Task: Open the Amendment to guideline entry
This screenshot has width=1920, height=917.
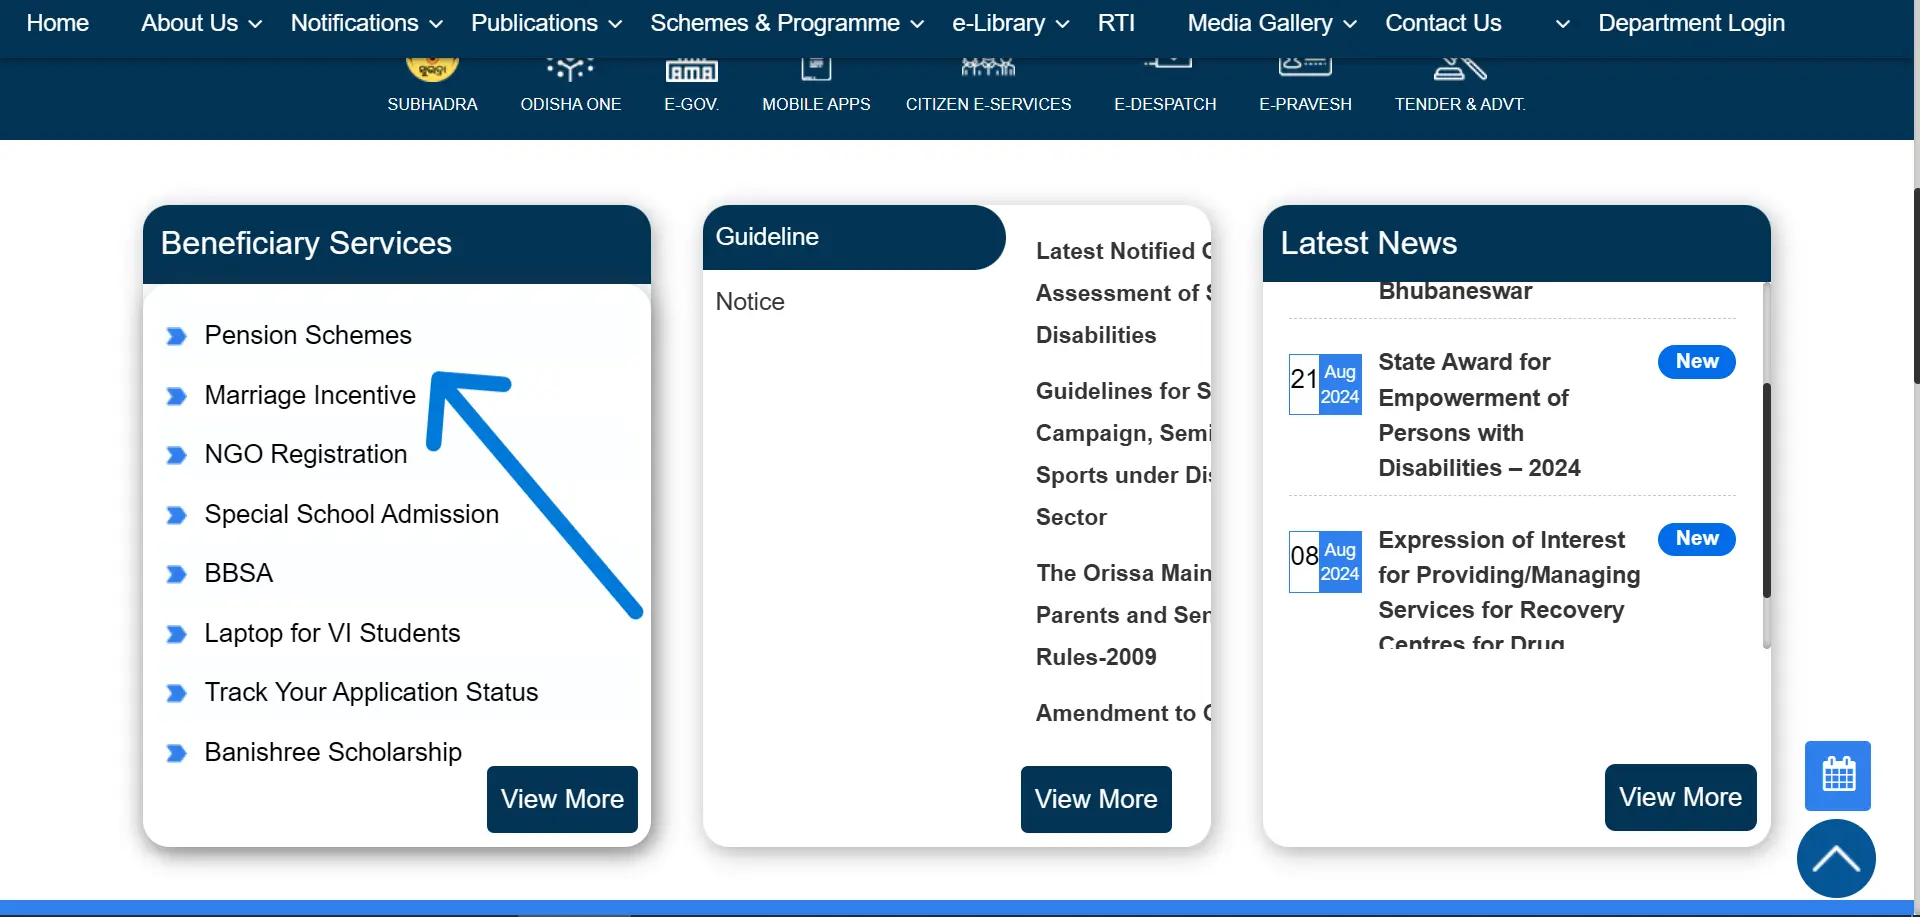Action: [1123, 713]
